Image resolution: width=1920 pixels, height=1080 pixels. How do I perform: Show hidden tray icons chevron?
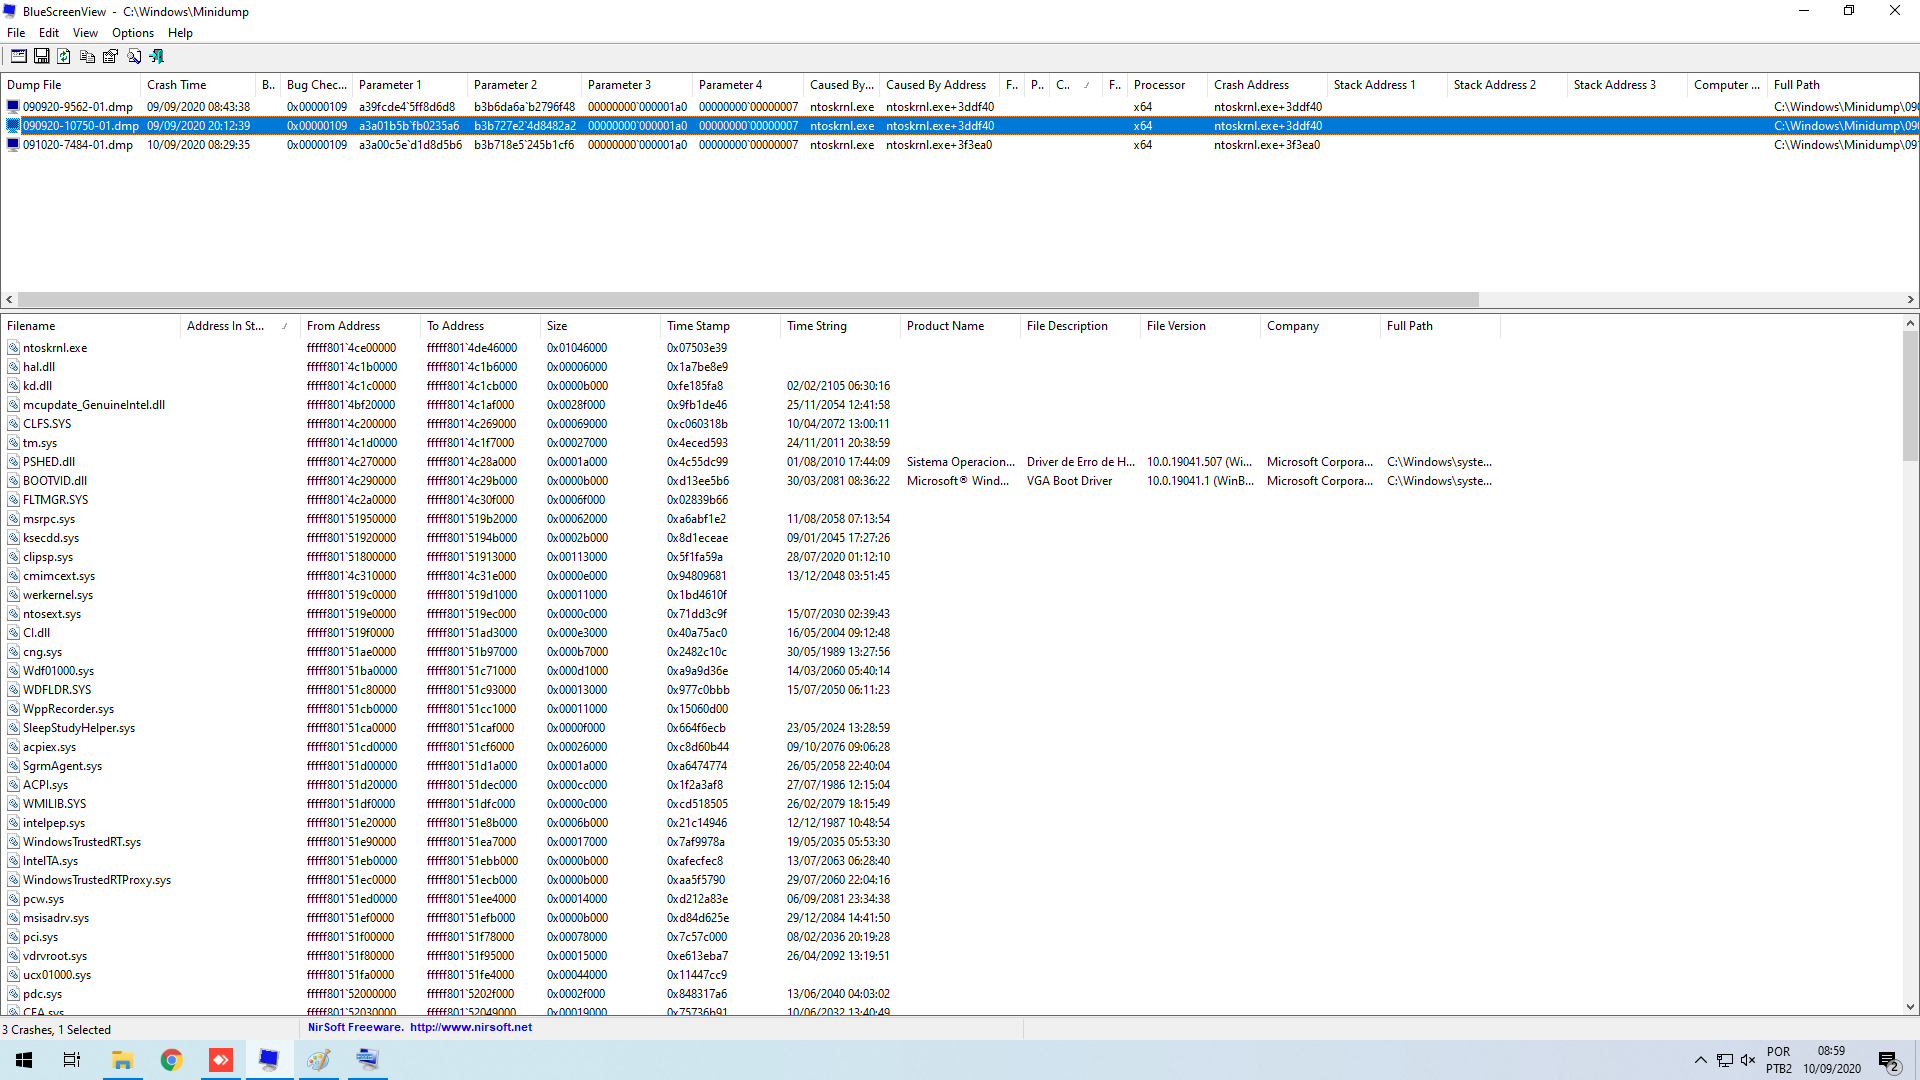(1701, 1060)
